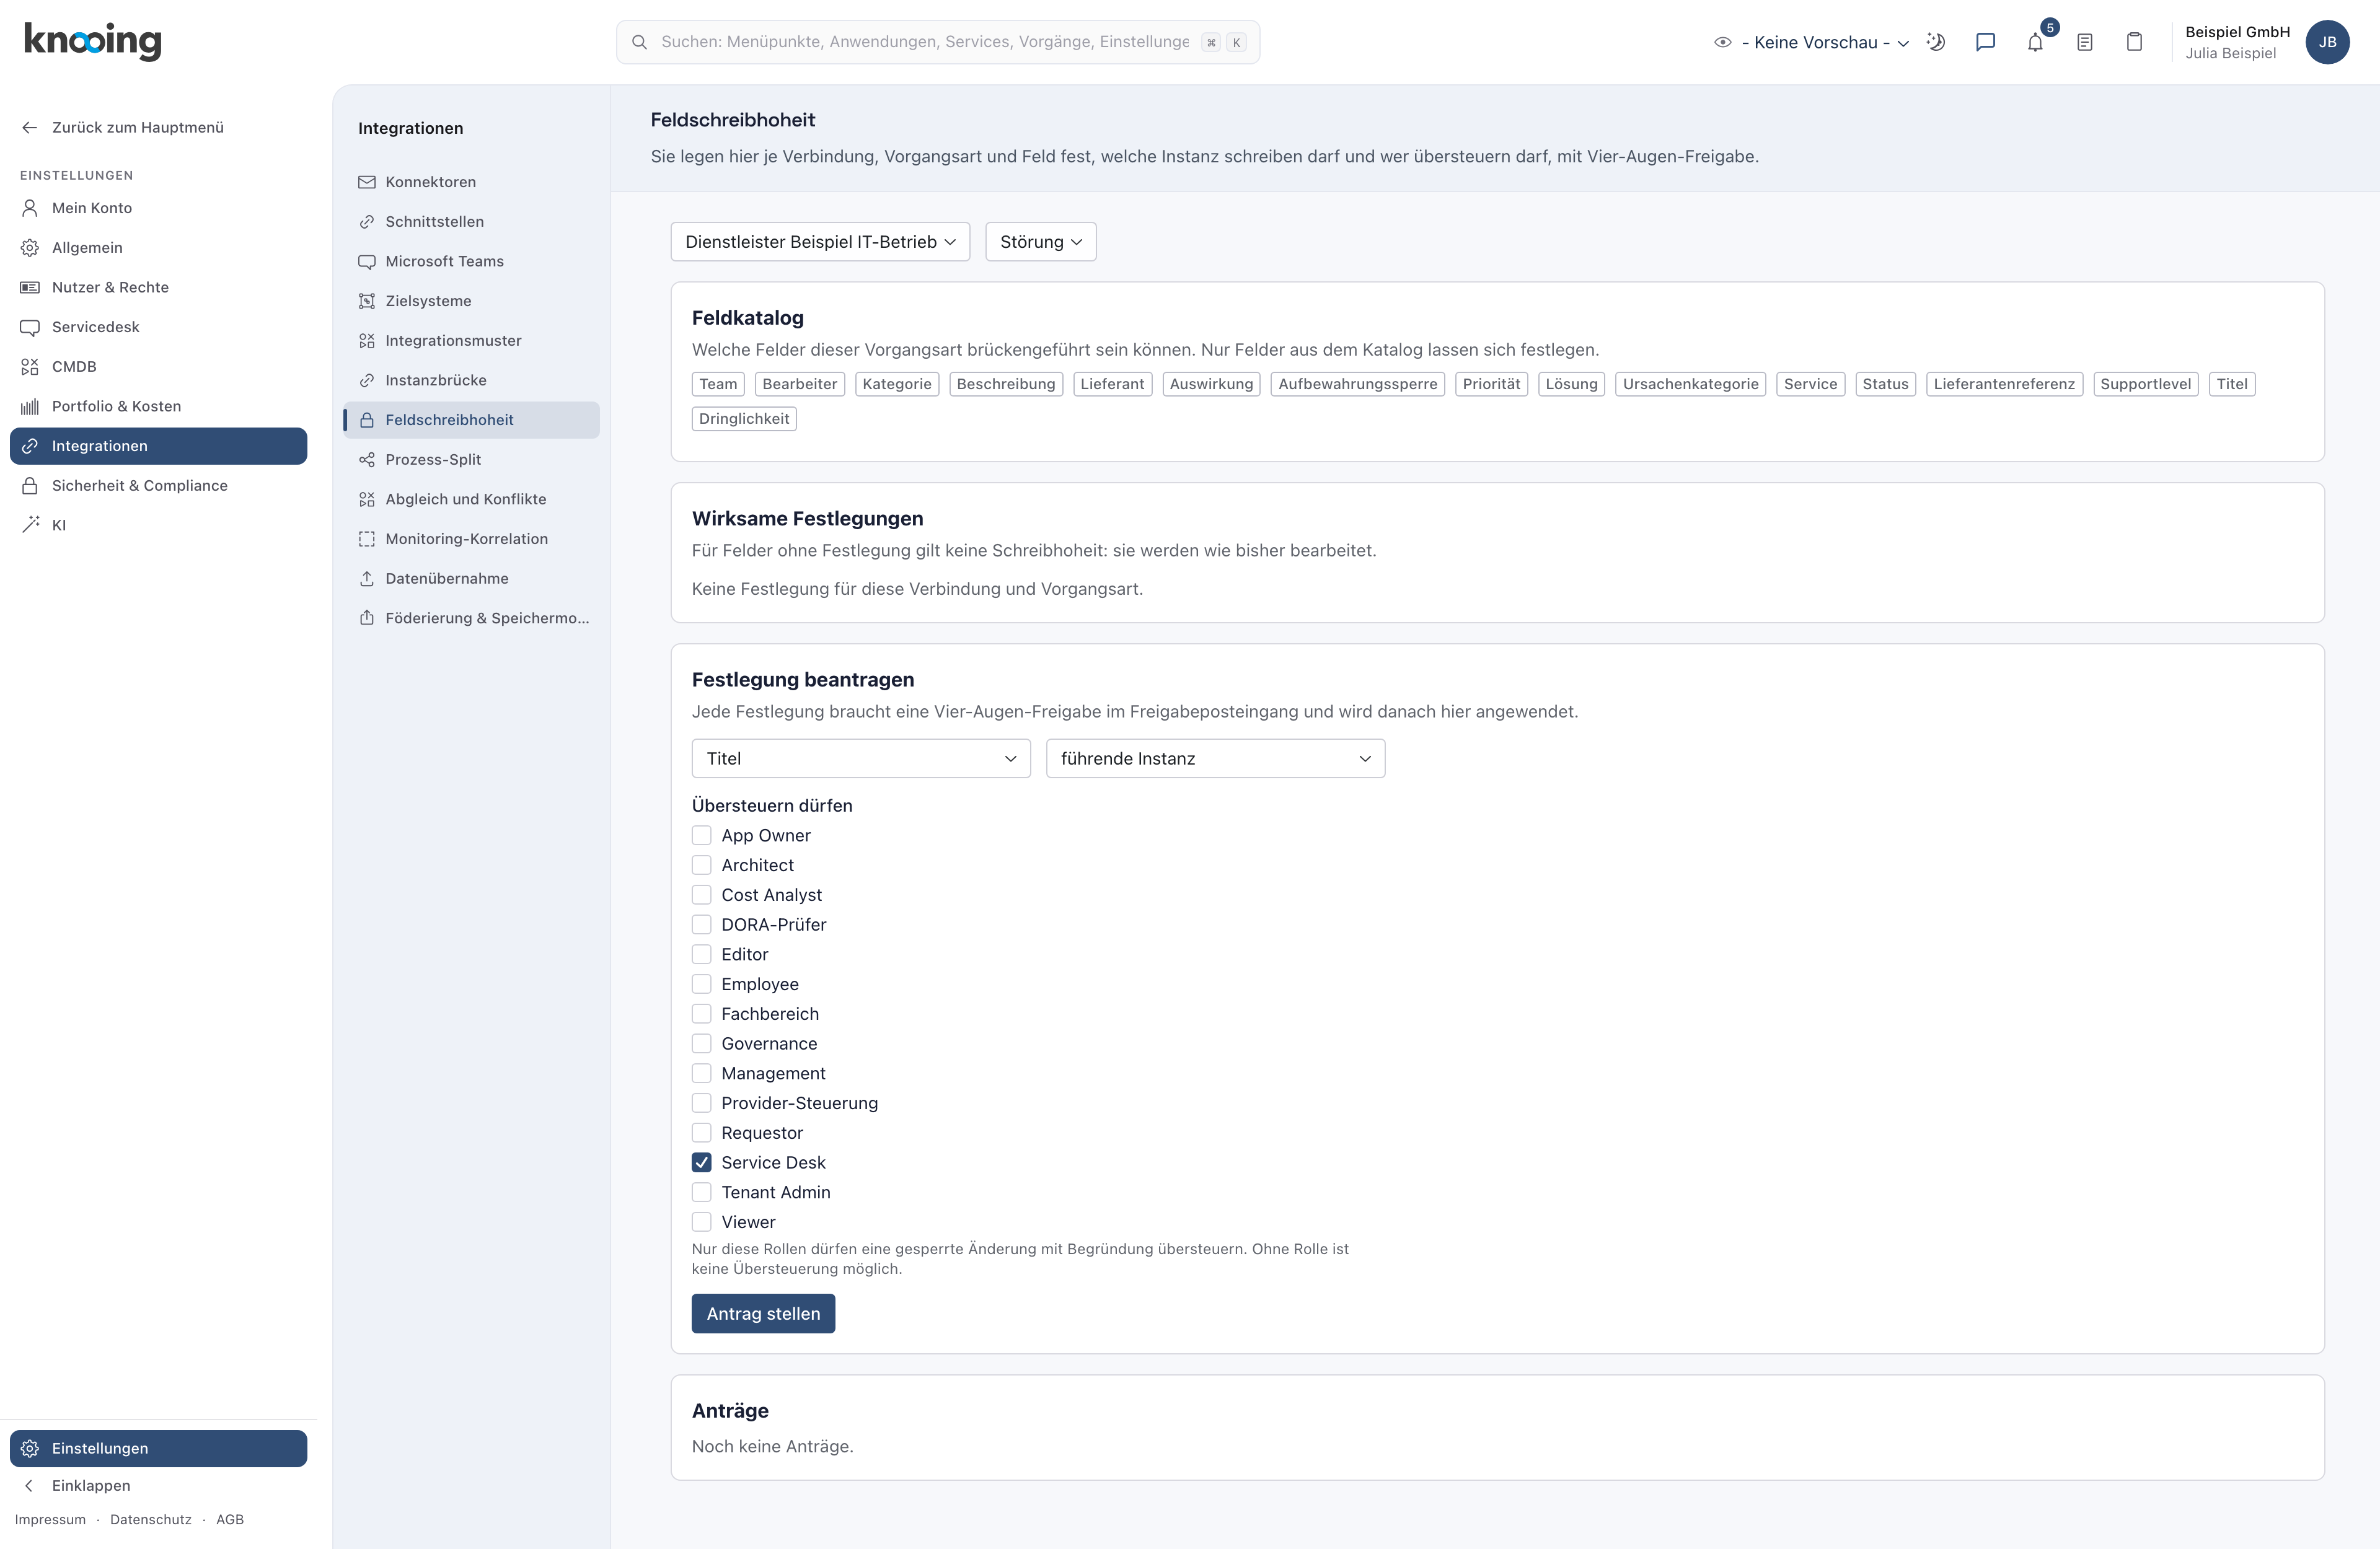Click the eye icon beside Keine Vorschau
Screen dimensions: 2380x1549
point(1722,42)
